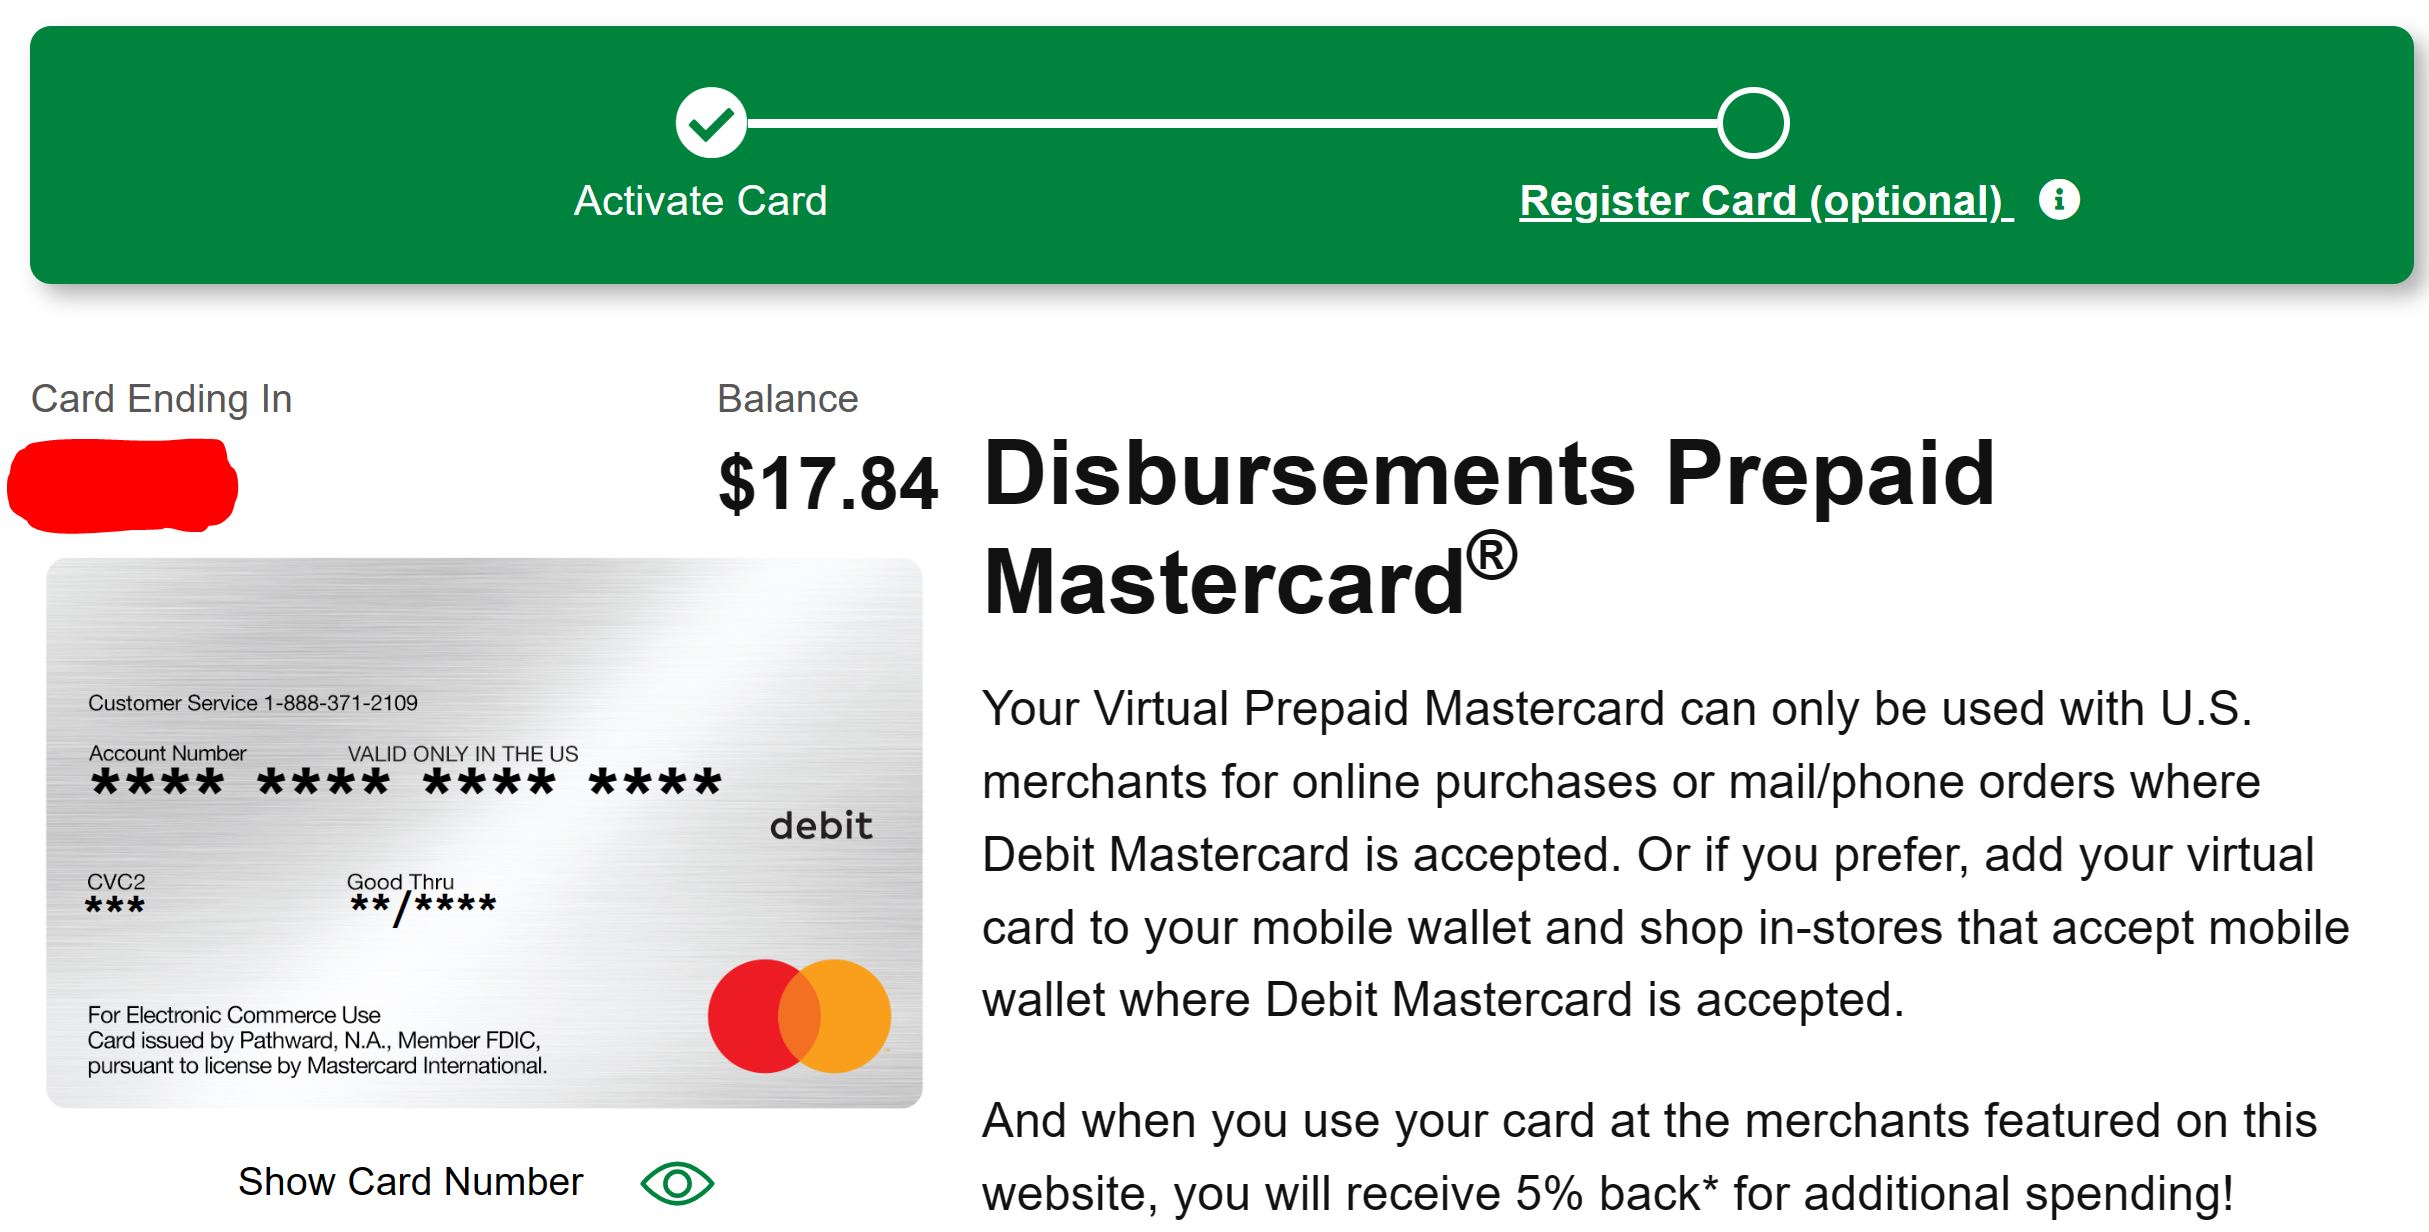Click the masked CVC2 value
2429x1232 pixels.
click(x=115, y=906)
